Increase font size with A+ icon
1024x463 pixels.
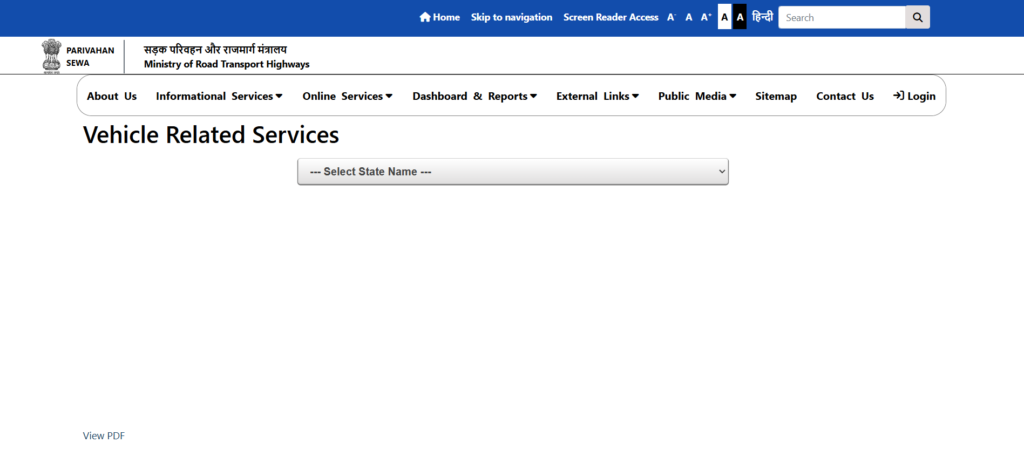click(x=706, y=17)
